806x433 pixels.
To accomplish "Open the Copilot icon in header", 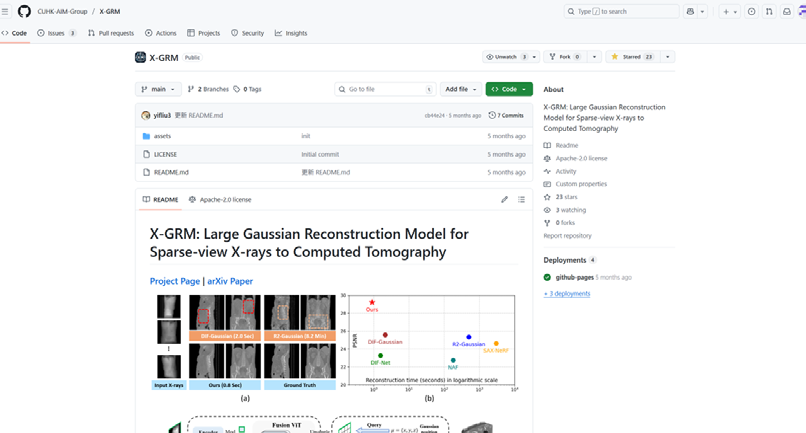I will [x=690, y=11].
